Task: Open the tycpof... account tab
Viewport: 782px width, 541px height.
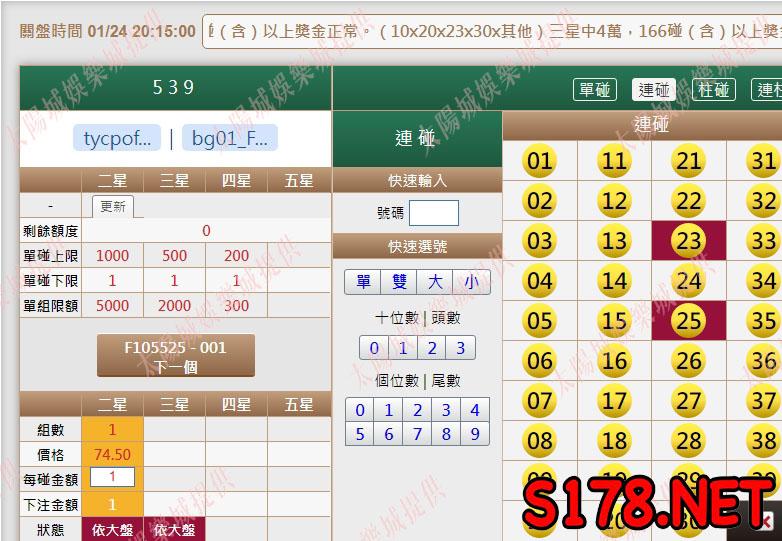Action: tap(117, 138)
